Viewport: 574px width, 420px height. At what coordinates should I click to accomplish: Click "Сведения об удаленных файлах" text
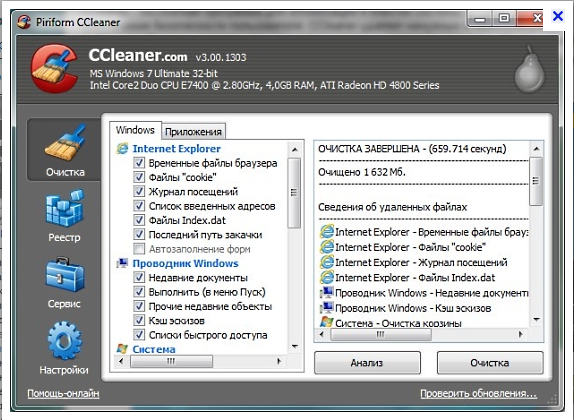pyautogui.click(x=392, y=207)
